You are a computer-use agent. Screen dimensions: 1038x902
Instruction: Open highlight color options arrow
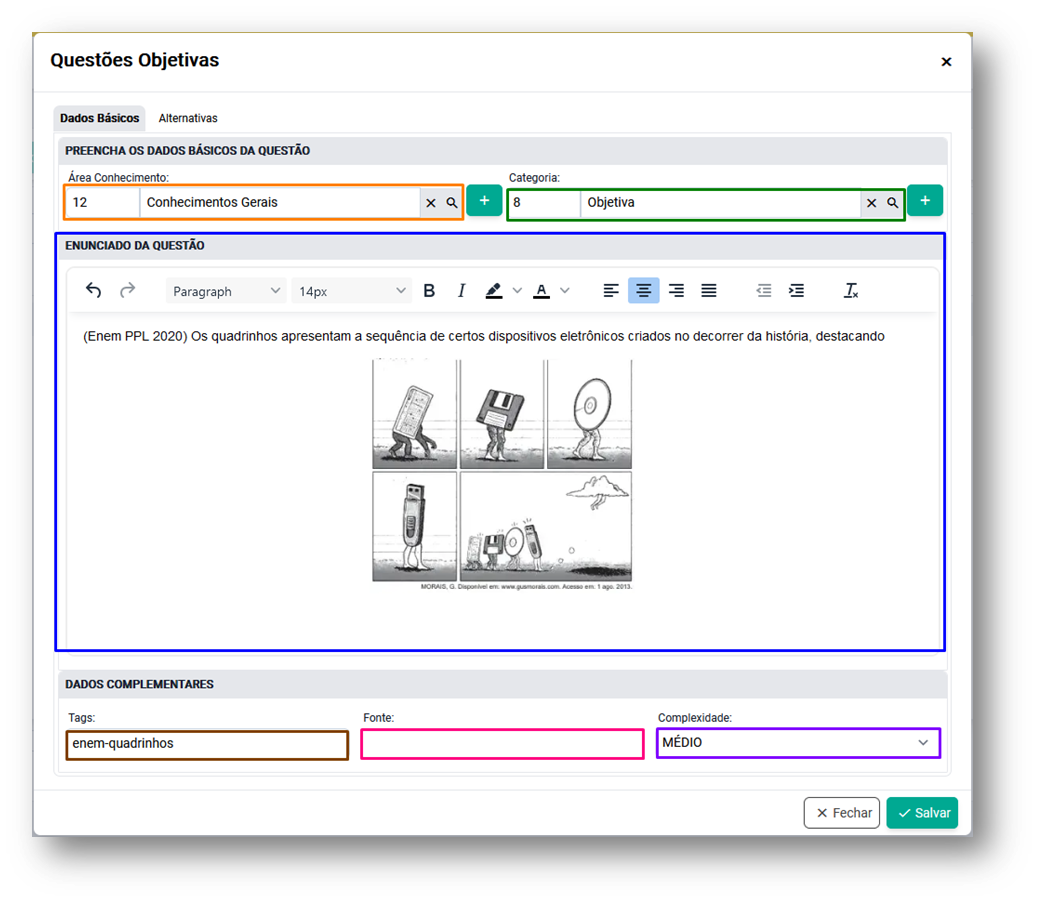(x=518, y=291)
